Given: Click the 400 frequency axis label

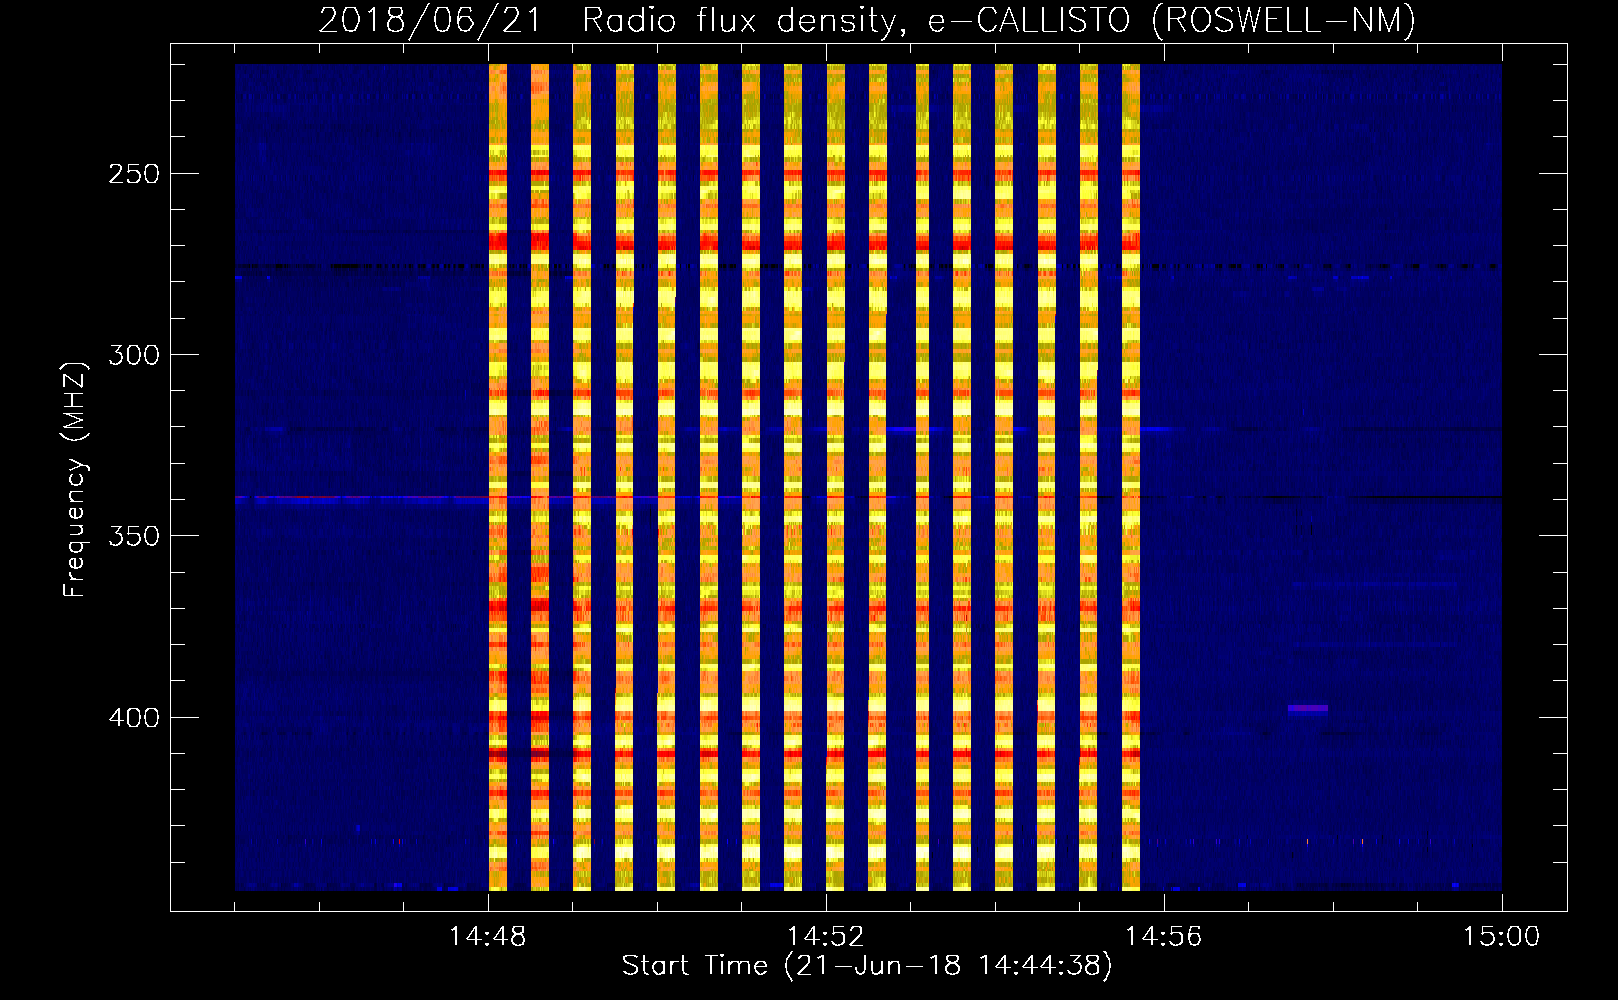Looking at the screenshot, I should tap(134, 718).
